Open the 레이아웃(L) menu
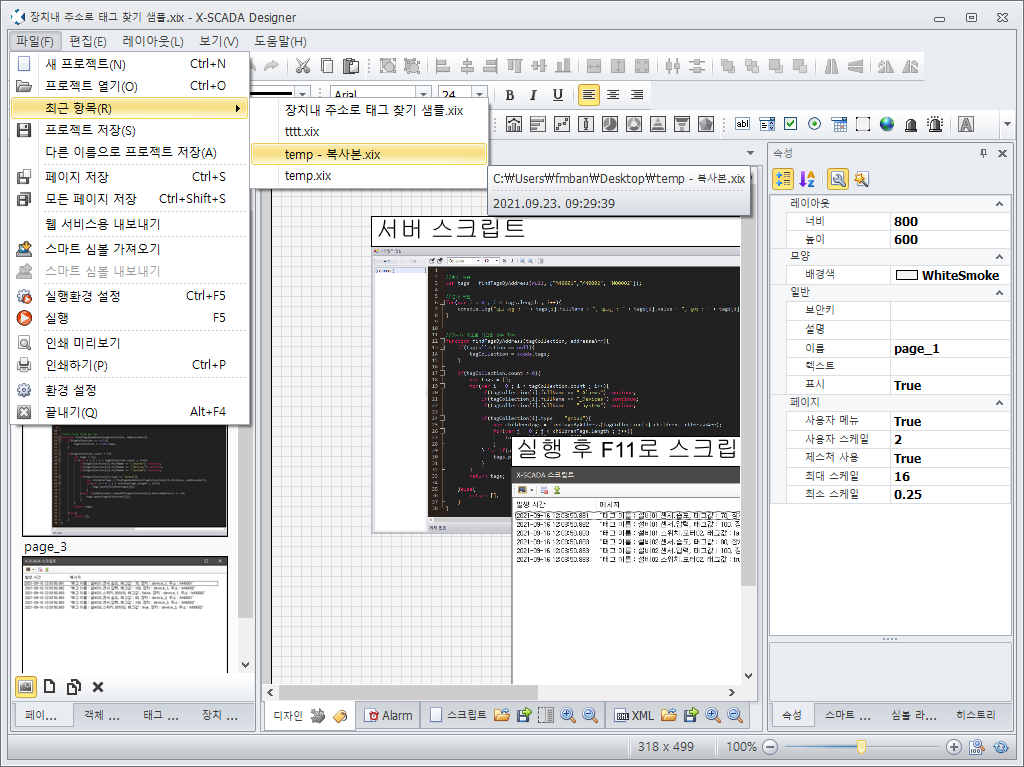This screenshot has width=1024, height=767. click(153, 42)
